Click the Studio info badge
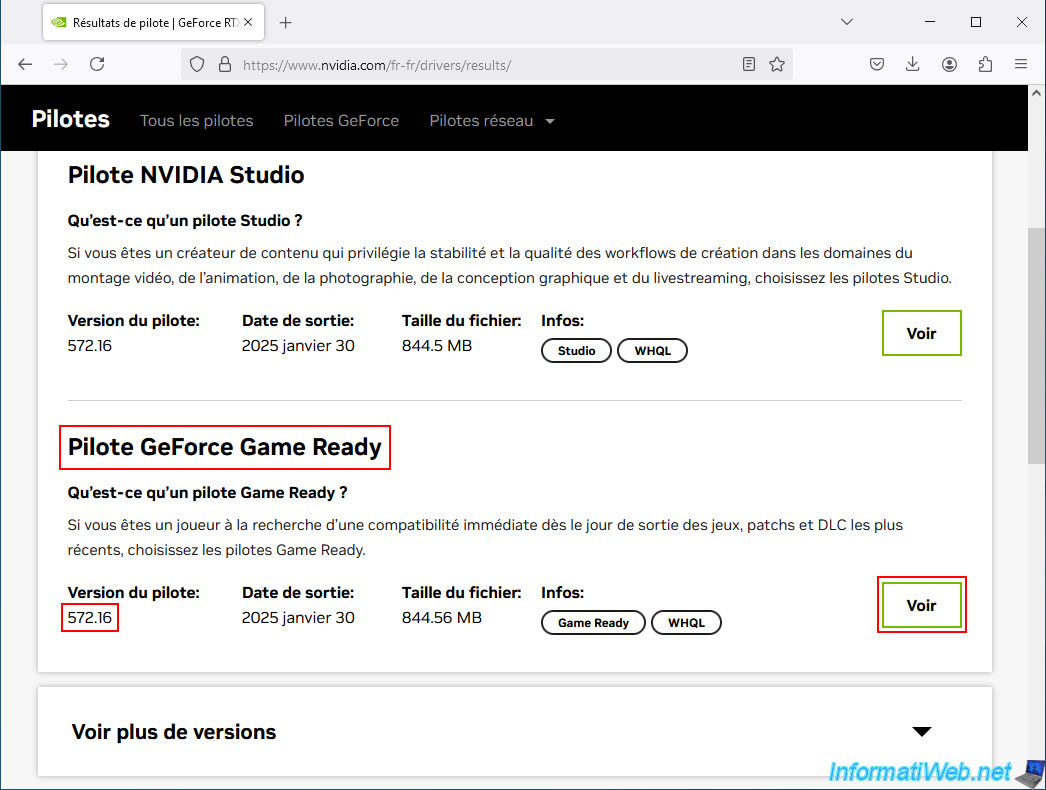Viewport: 1046px width, 790px height. (576, 351)
